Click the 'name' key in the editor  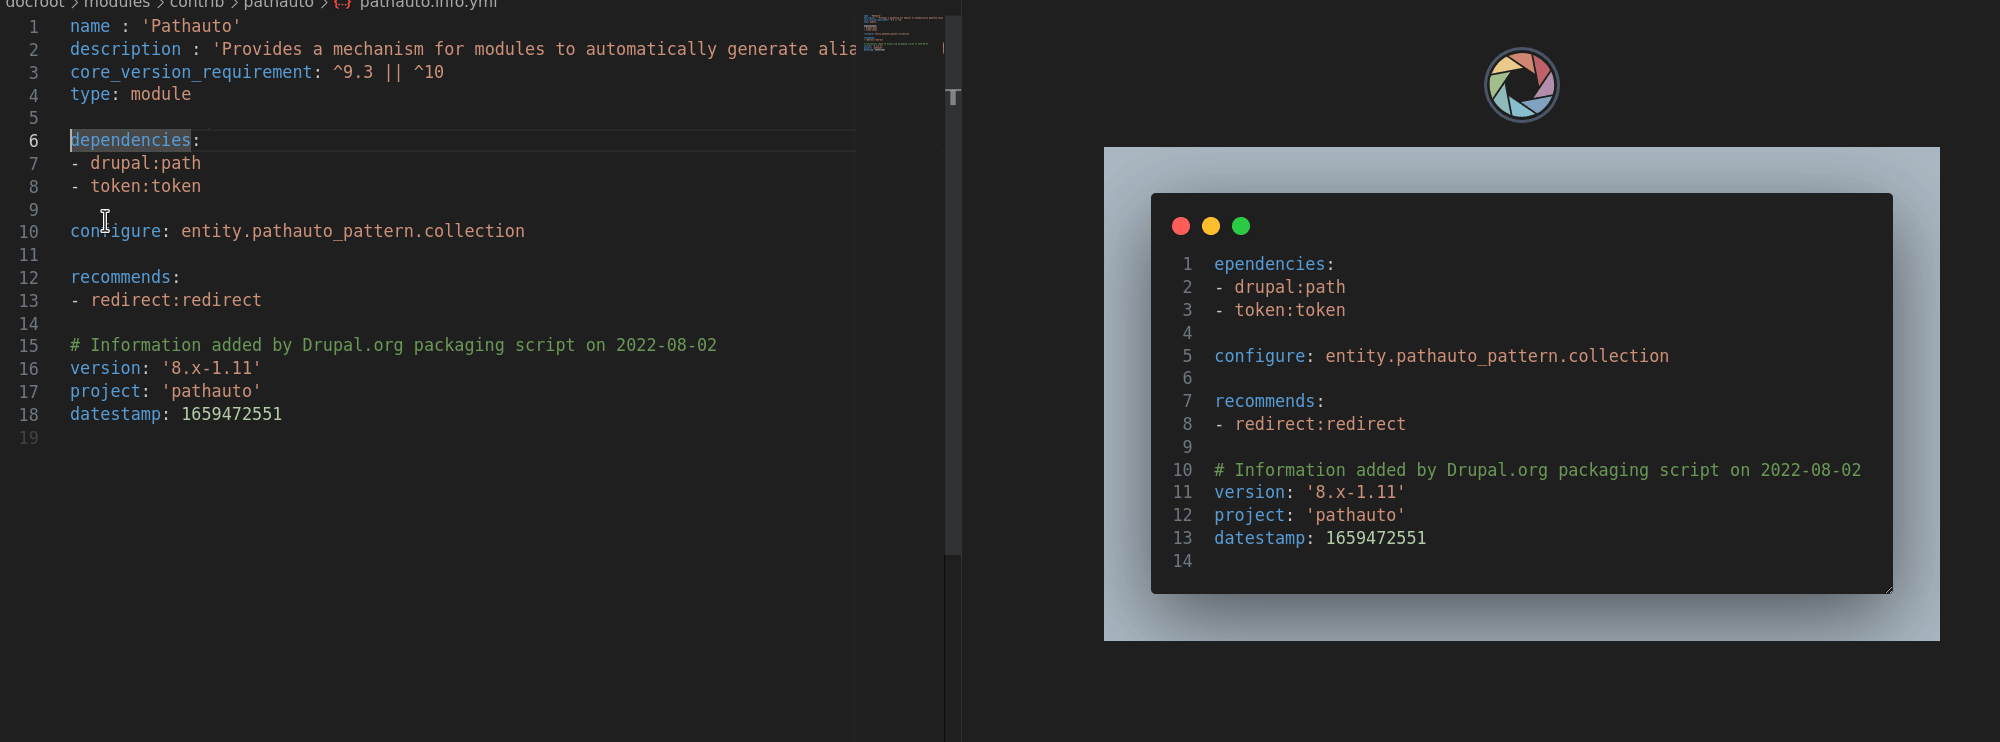click(x=90, y=26)
